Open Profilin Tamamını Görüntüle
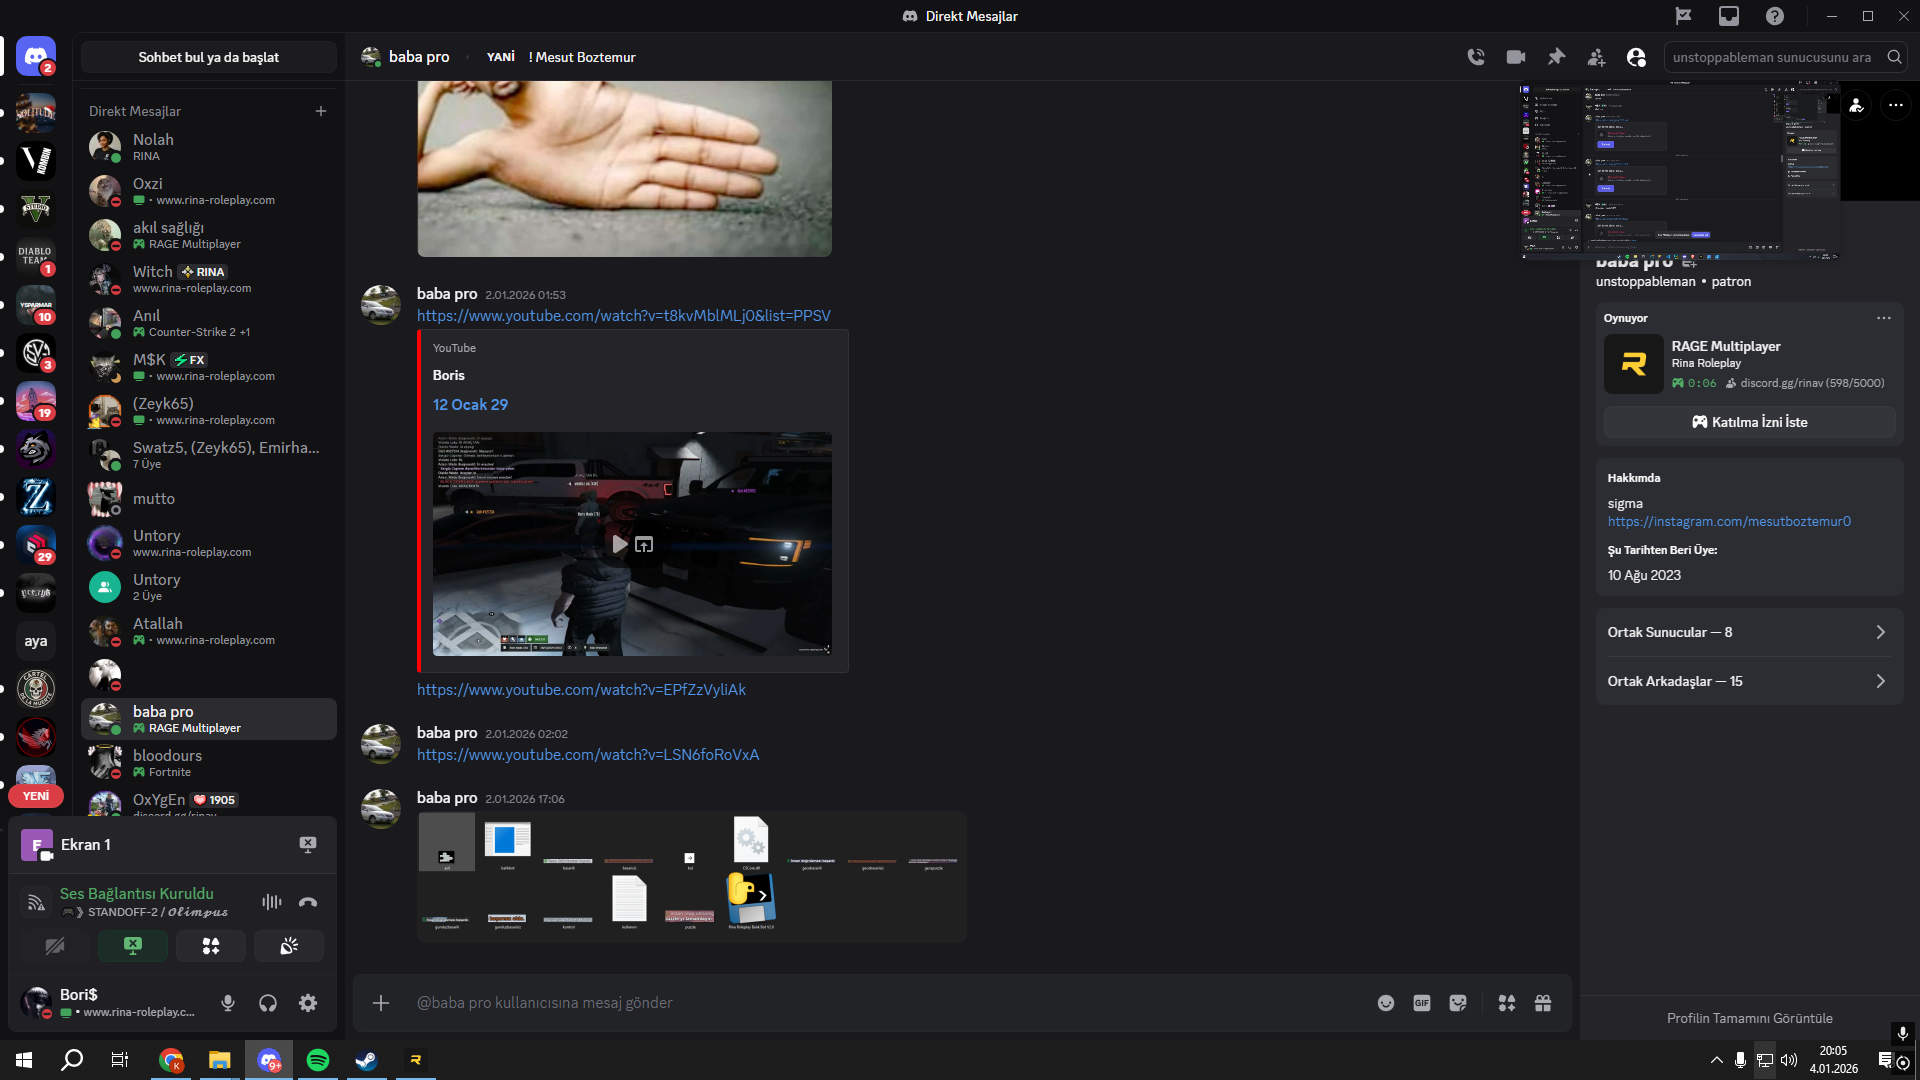 pos(1749,1018)
